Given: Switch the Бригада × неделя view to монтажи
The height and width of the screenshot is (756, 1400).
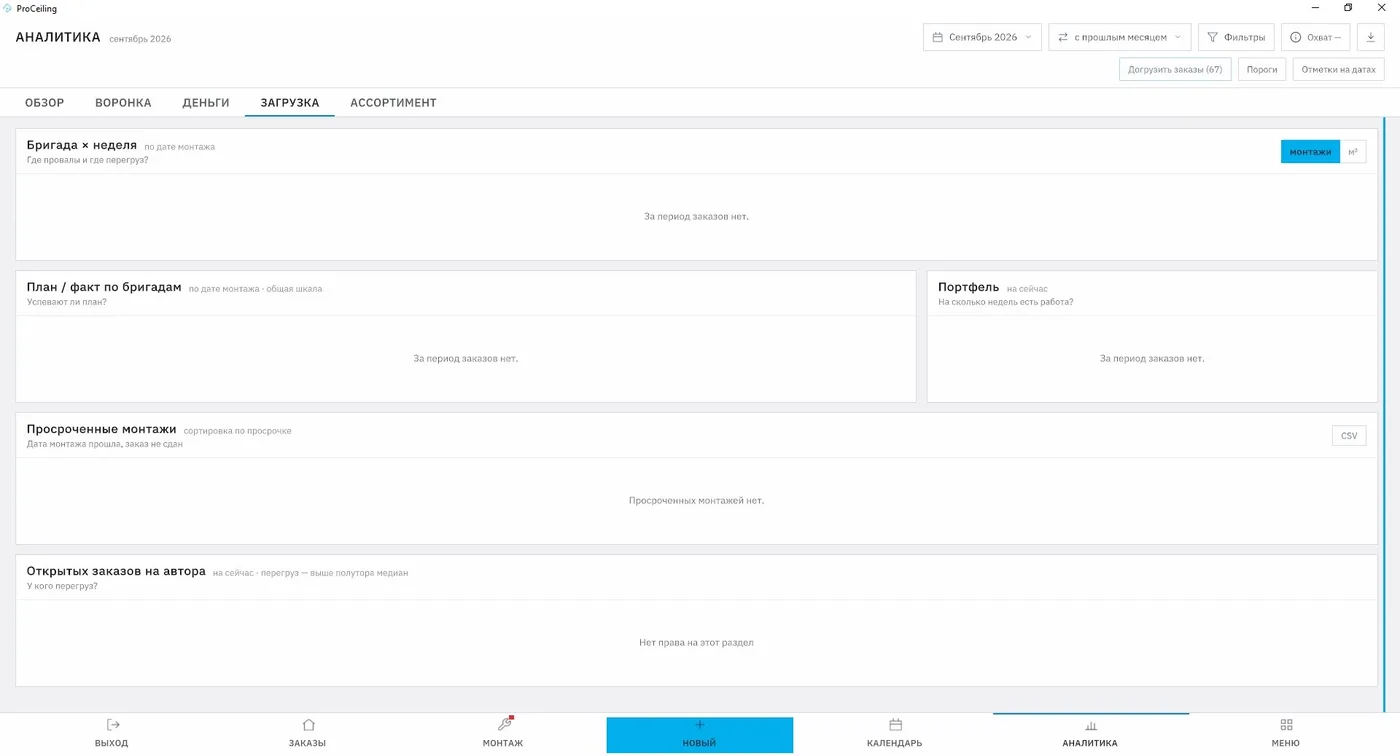Looking at the screenshot, I should click(x=1310, y=152).
